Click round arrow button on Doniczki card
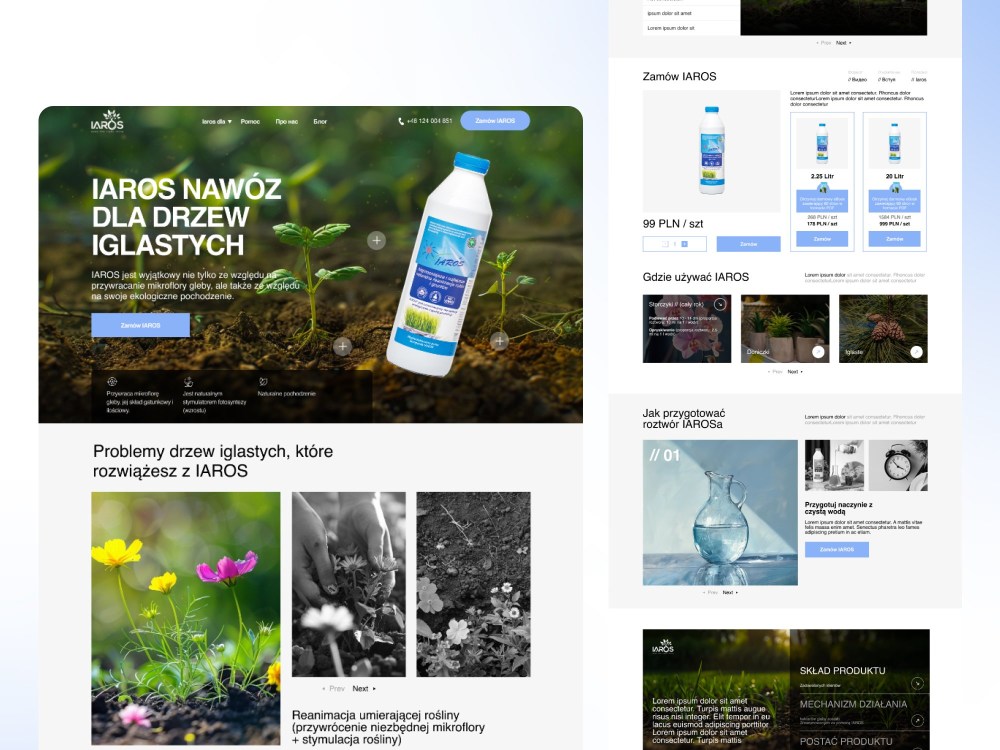The image size is (1000, 750). tap(818, 351)
